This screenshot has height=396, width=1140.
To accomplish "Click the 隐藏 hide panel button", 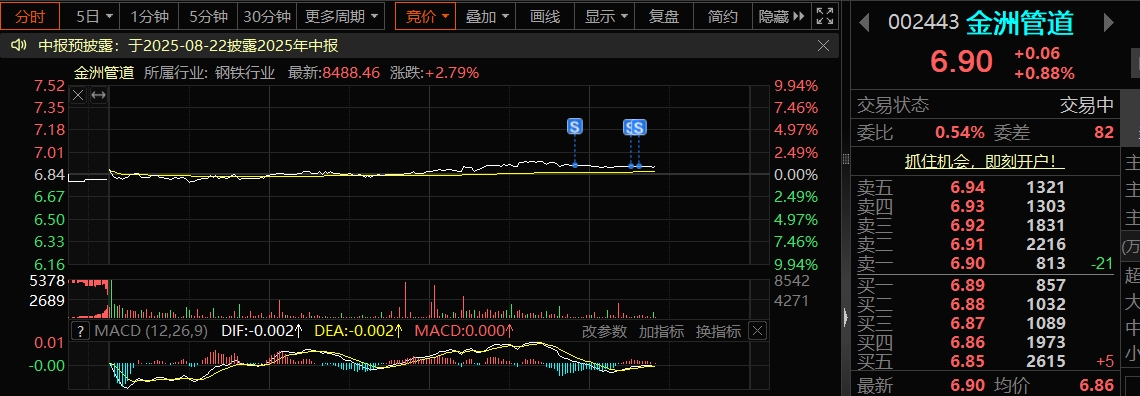I will point(781,16).
